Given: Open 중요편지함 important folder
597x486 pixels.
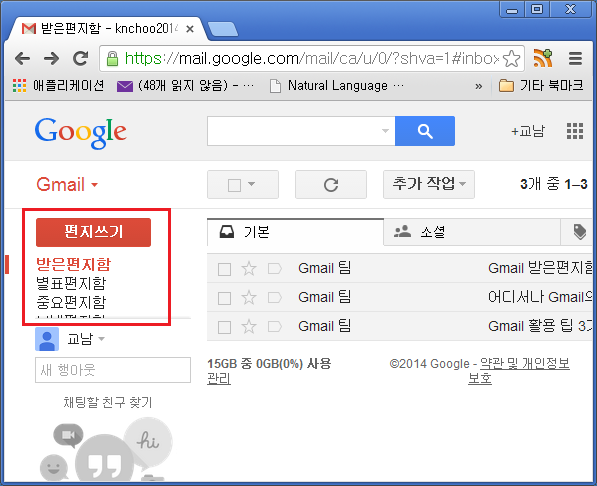Looking at the screenshot, I should [x=71, y=302].
